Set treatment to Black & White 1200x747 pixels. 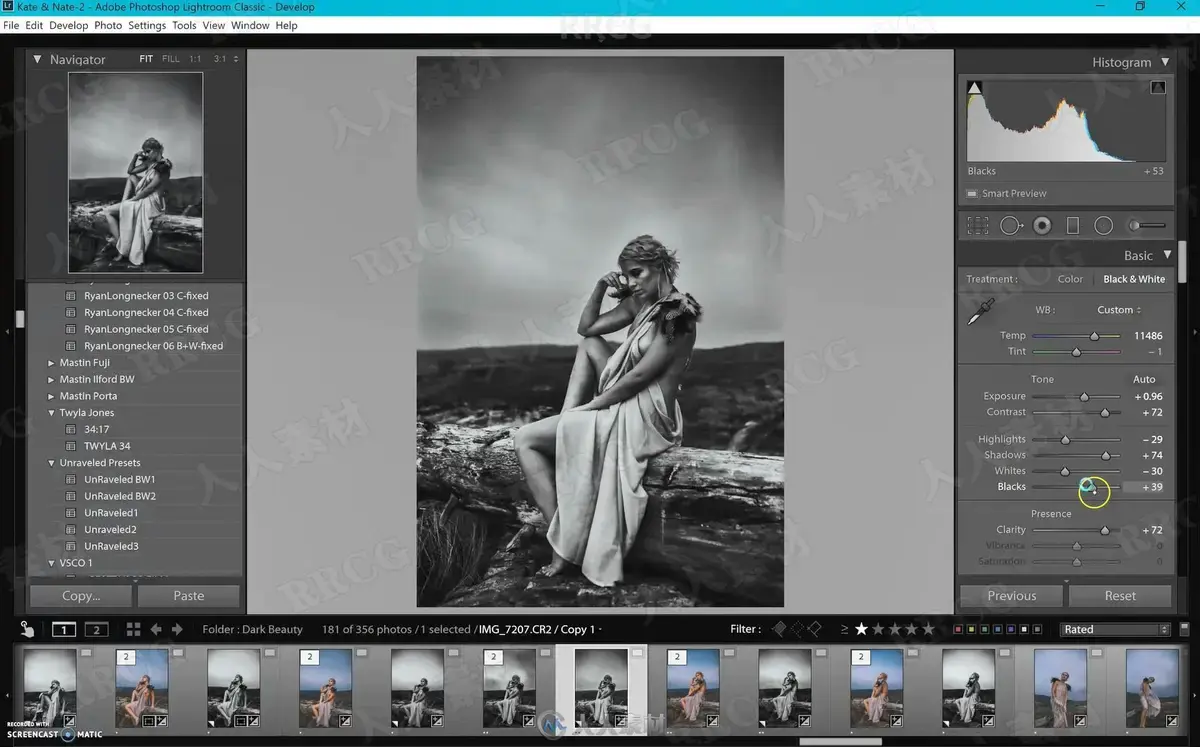click(x=1134, y=279)
